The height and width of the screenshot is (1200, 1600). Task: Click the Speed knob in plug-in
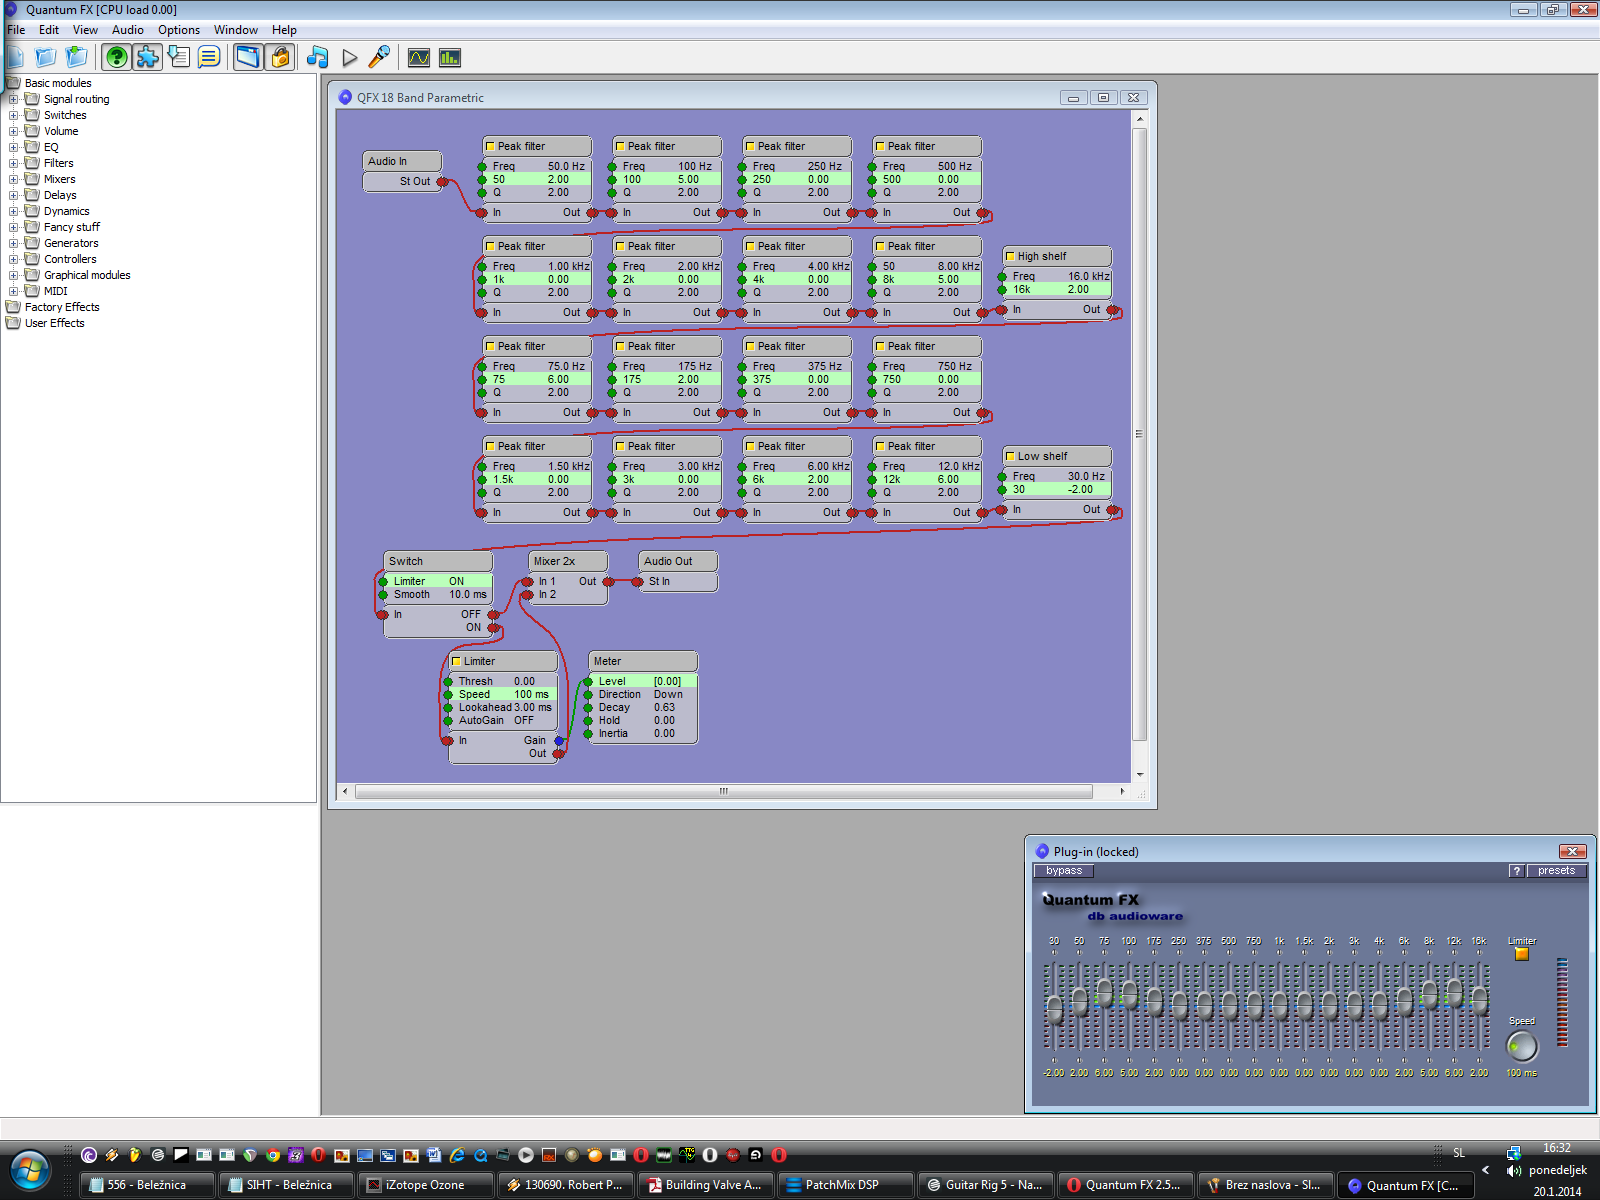coord(1521,1046)
